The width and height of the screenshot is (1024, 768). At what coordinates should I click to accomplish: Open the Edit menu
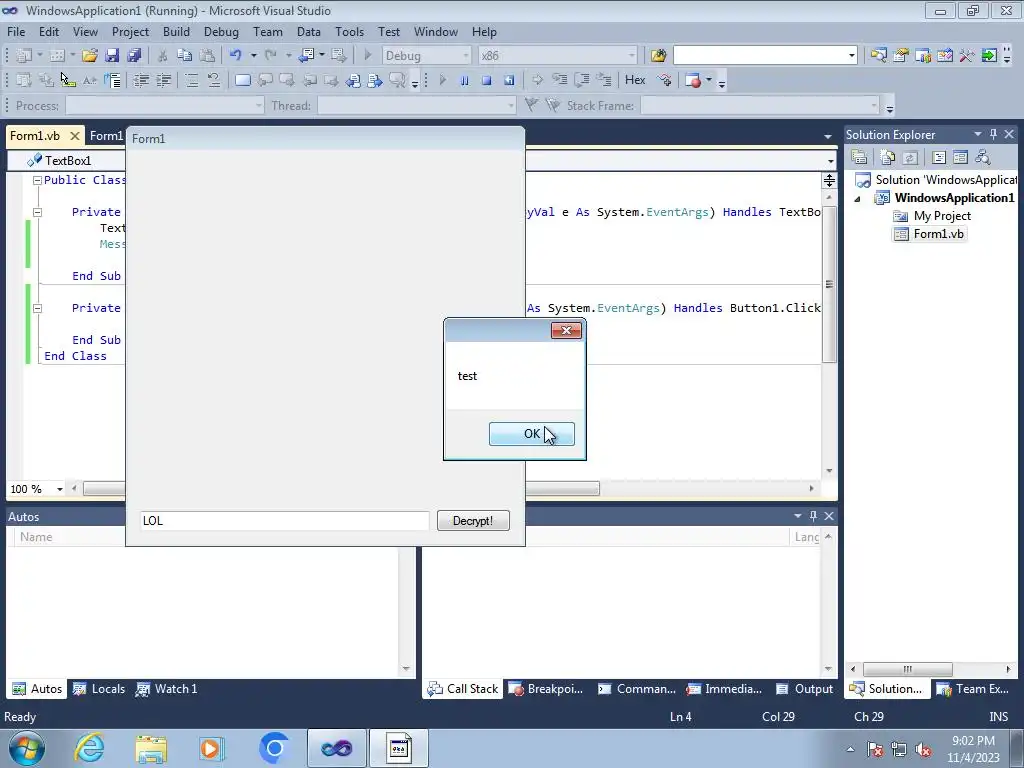tap(49, 31)
